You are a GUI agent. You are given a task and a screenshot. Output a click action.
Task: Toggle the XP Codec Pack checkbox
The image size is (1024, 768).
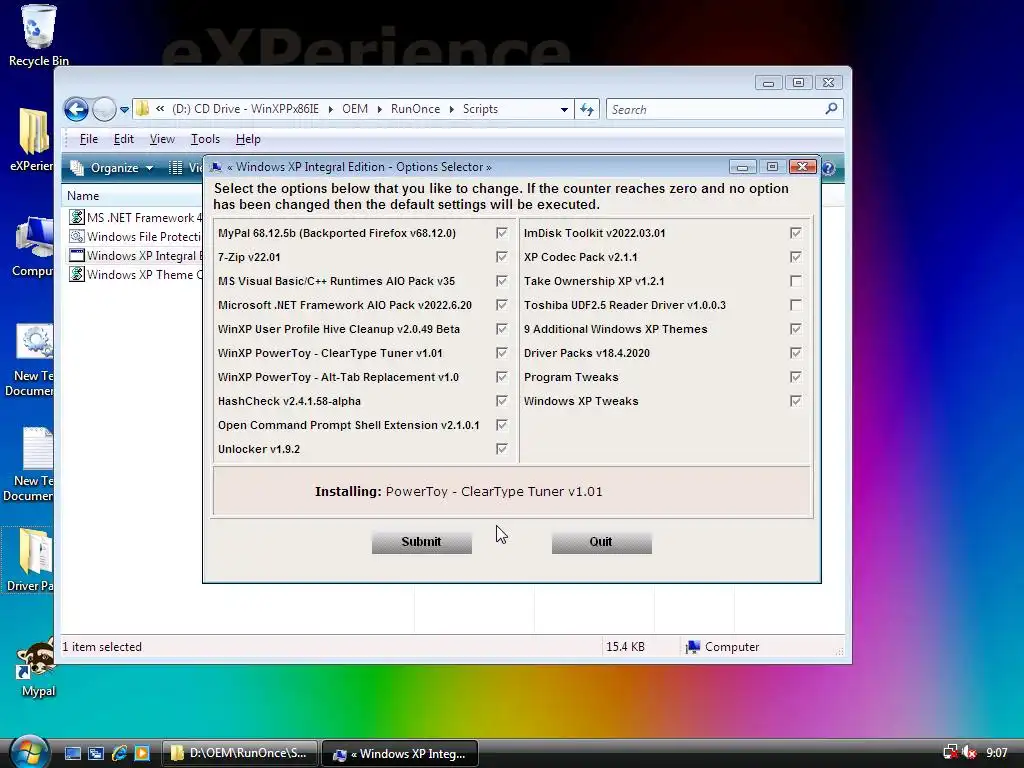click(x=795, y=257)
